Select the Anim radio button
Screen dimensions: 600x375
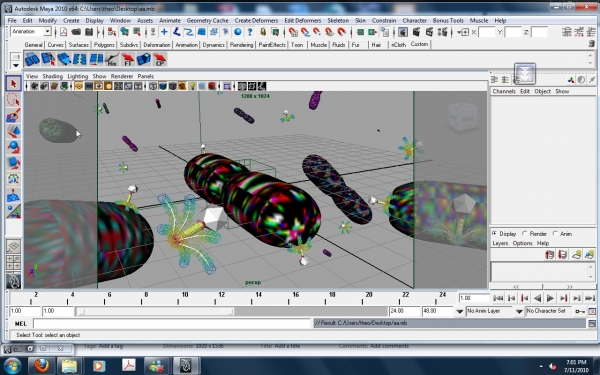click(555, 233)
